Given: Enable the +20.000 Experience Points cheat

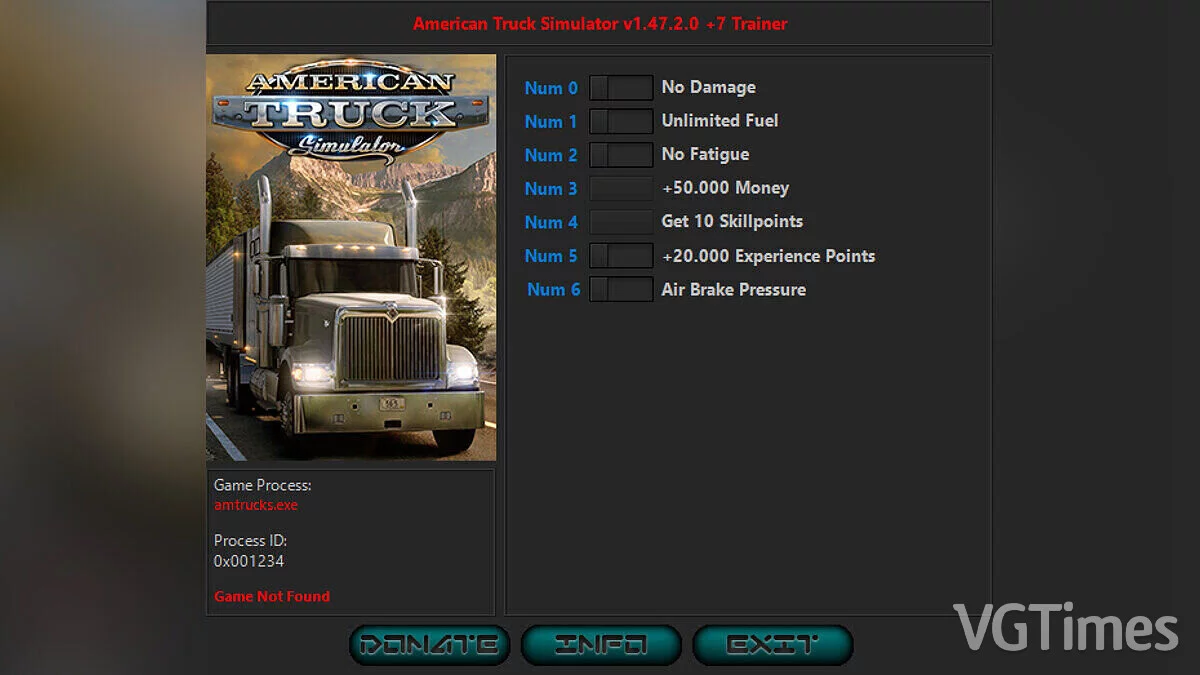Looking at the screenshot, I should tap(621, 255).
